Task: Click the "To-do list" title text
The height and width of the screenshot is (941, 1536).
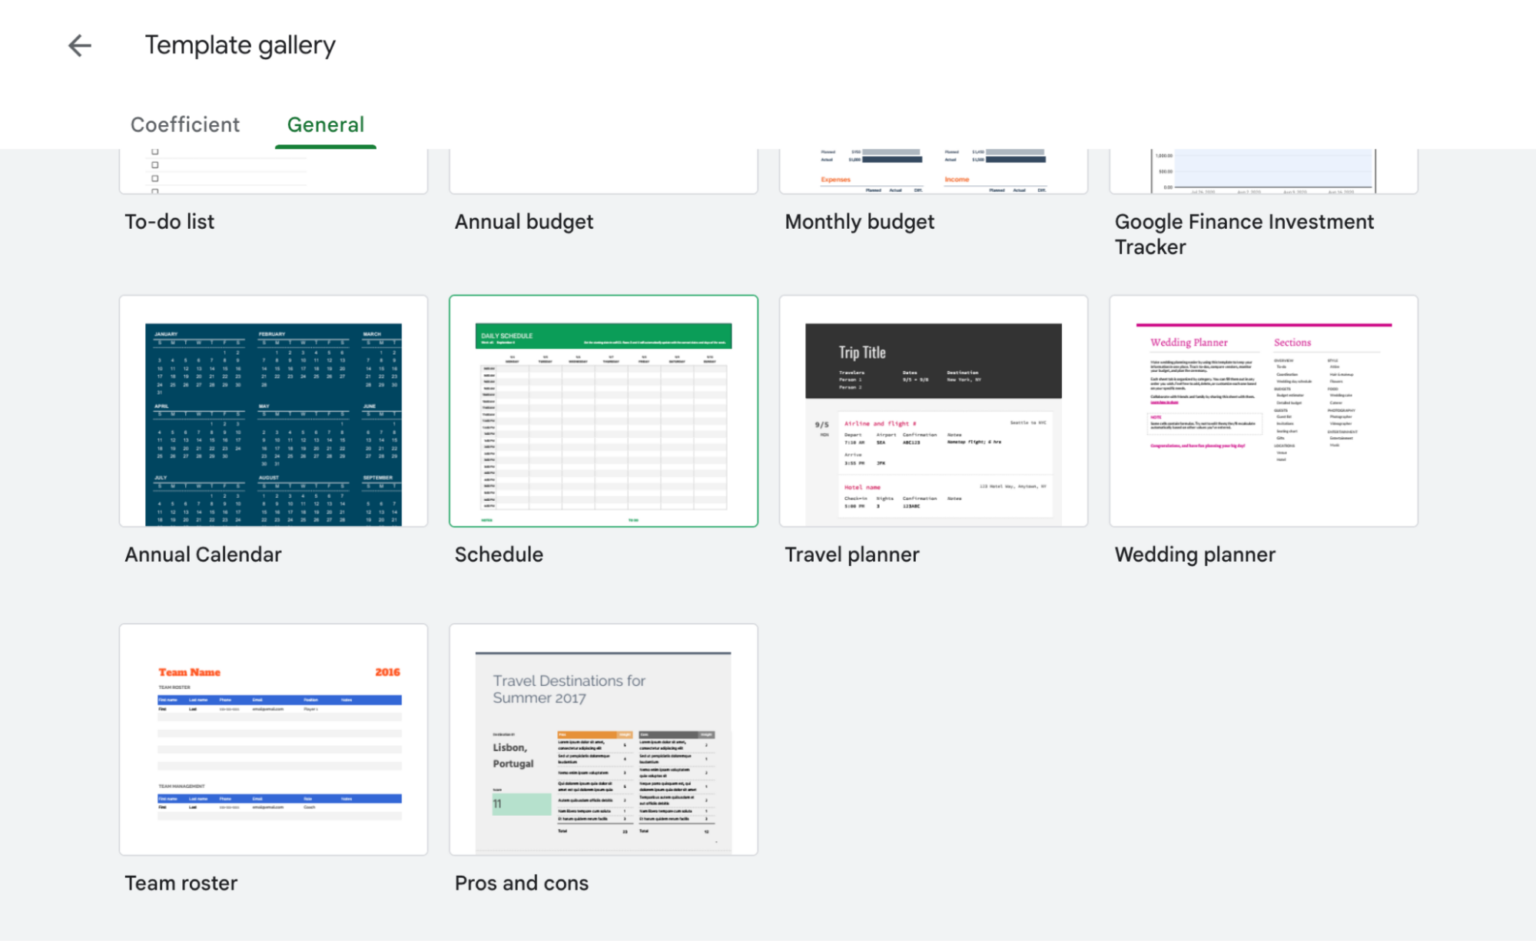Action: (x=169, y=222)
